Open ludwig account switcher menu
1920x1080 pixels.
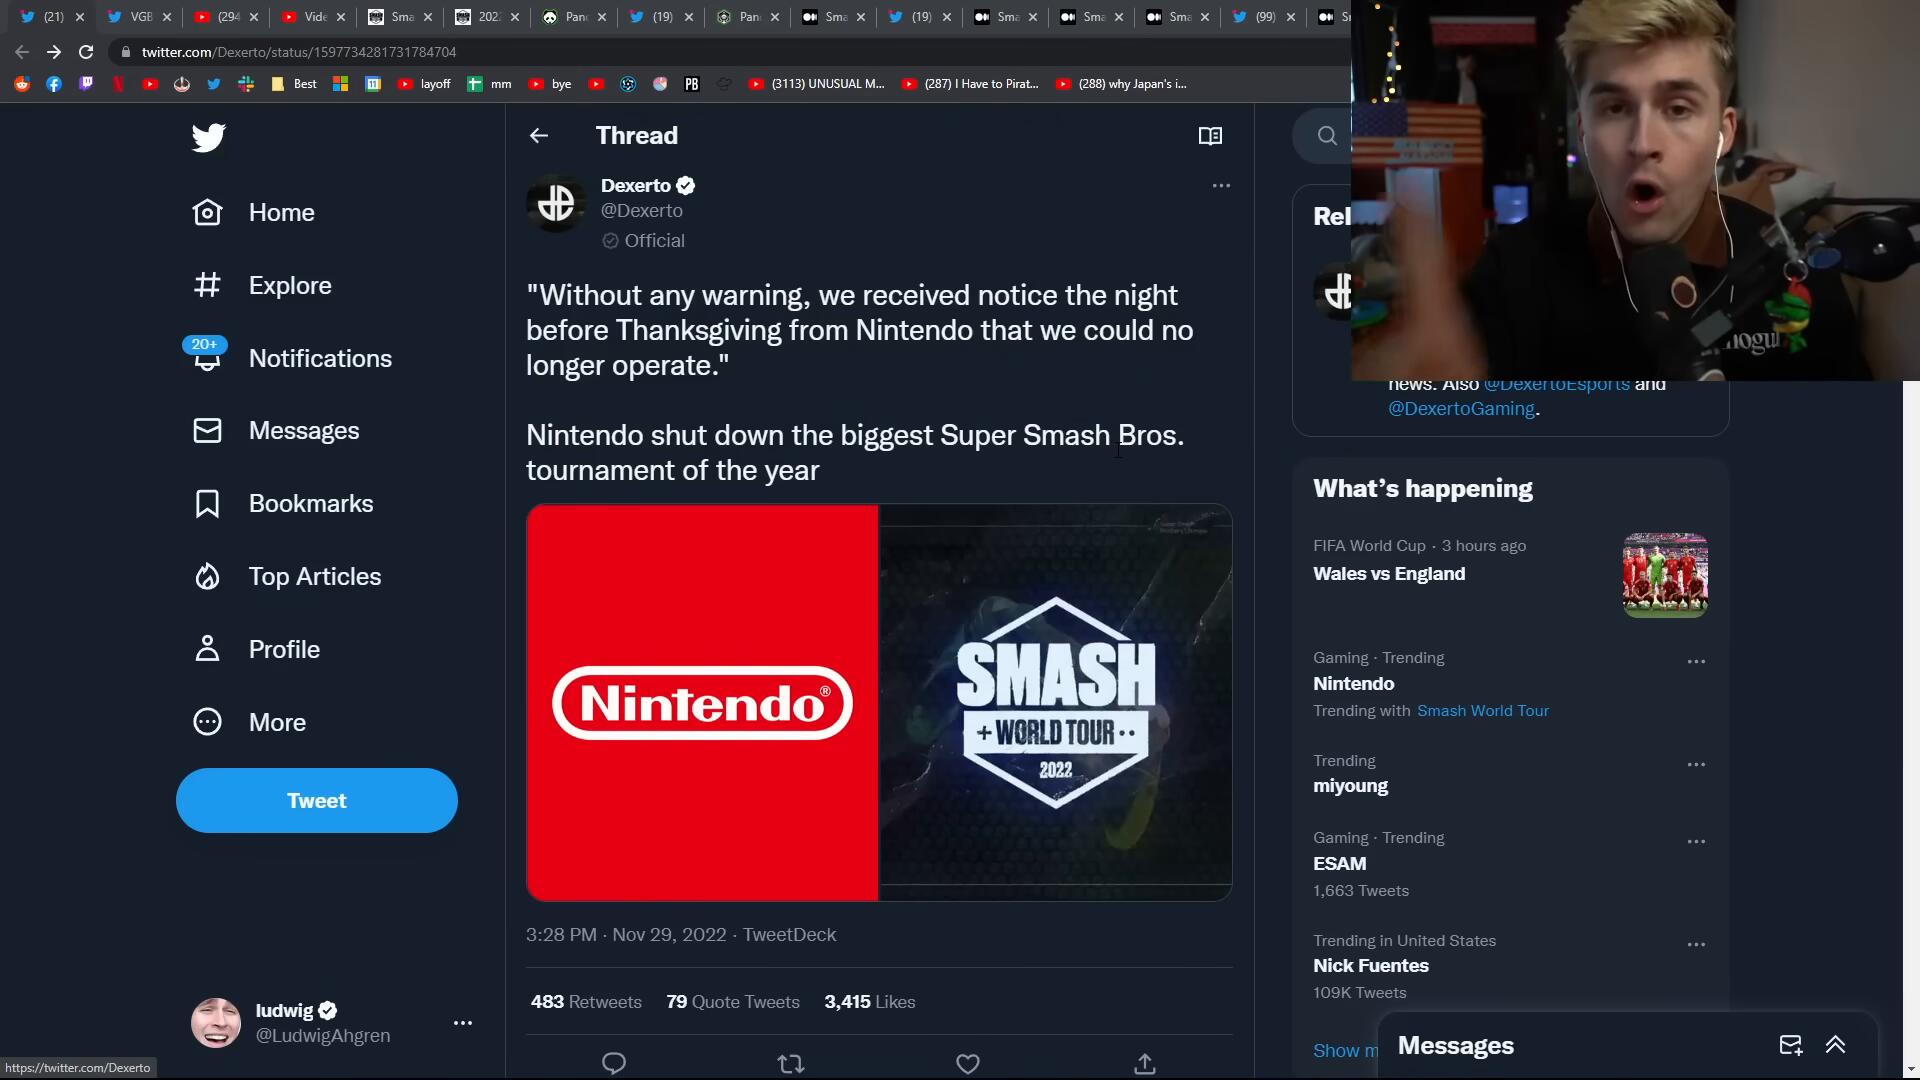pyautogui.click(x=462, y=1022)
